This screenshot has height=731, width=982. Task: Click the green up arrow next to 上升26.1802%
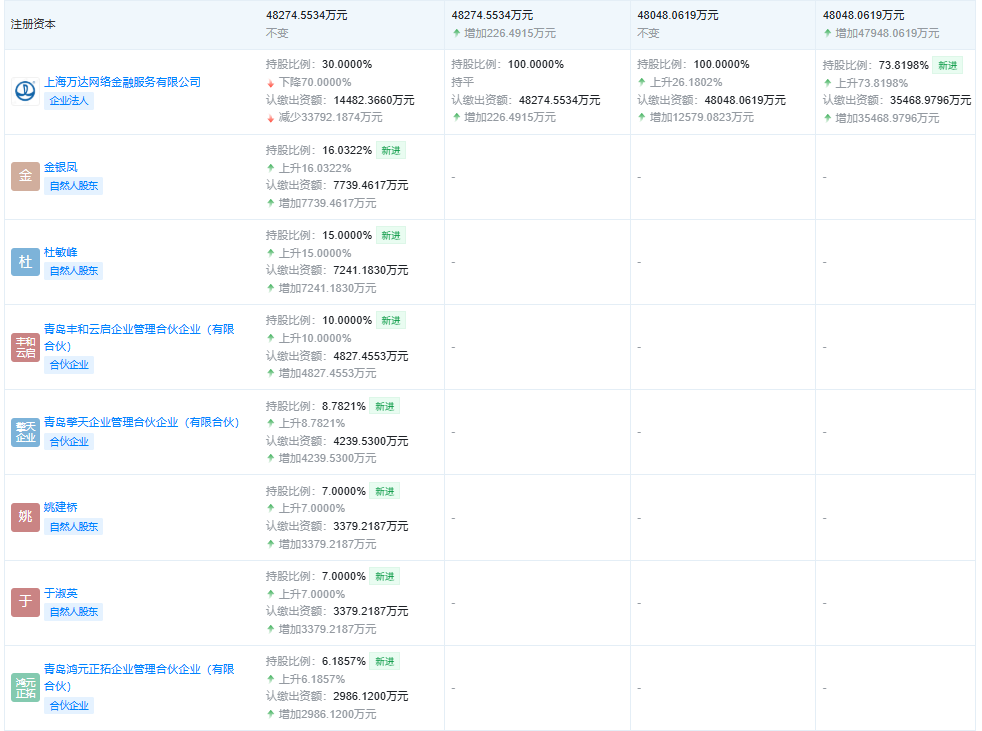coord(642,81)
